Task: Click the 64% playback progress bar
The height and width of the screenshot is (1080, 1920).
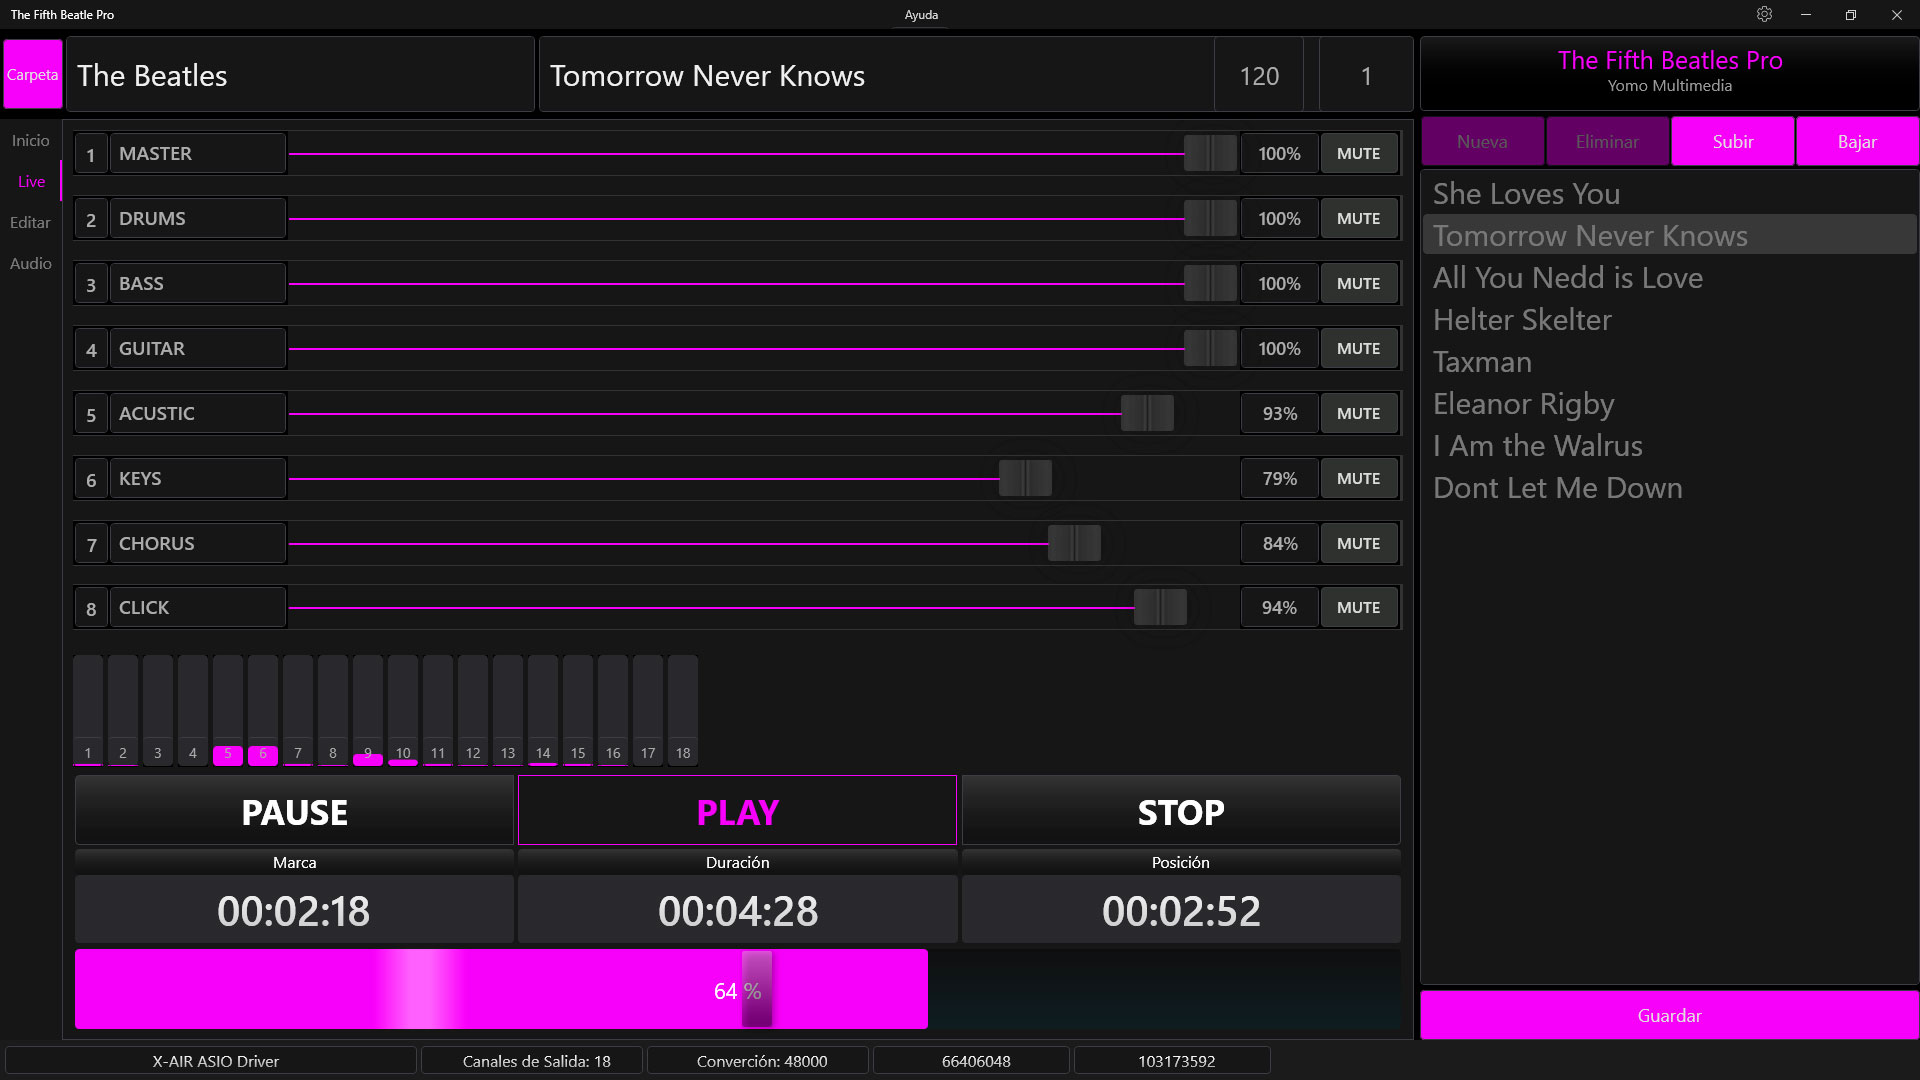Action: (737, 990)
